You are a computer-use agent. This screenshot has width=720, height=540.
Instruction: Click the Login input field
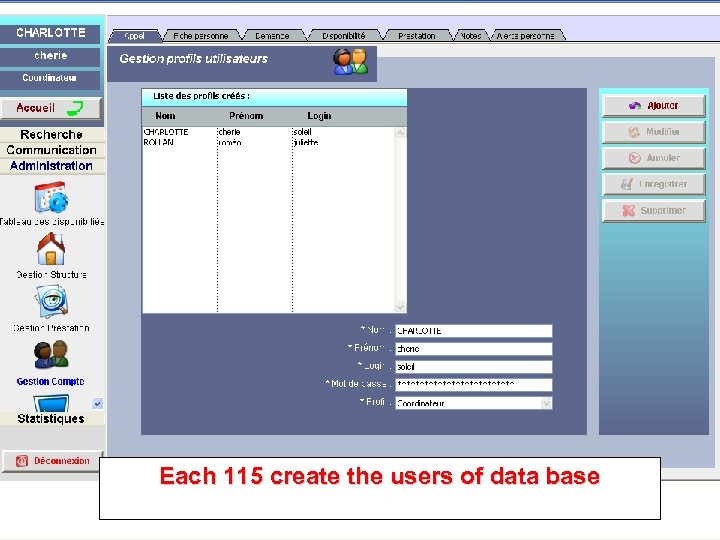pos(473,367)
